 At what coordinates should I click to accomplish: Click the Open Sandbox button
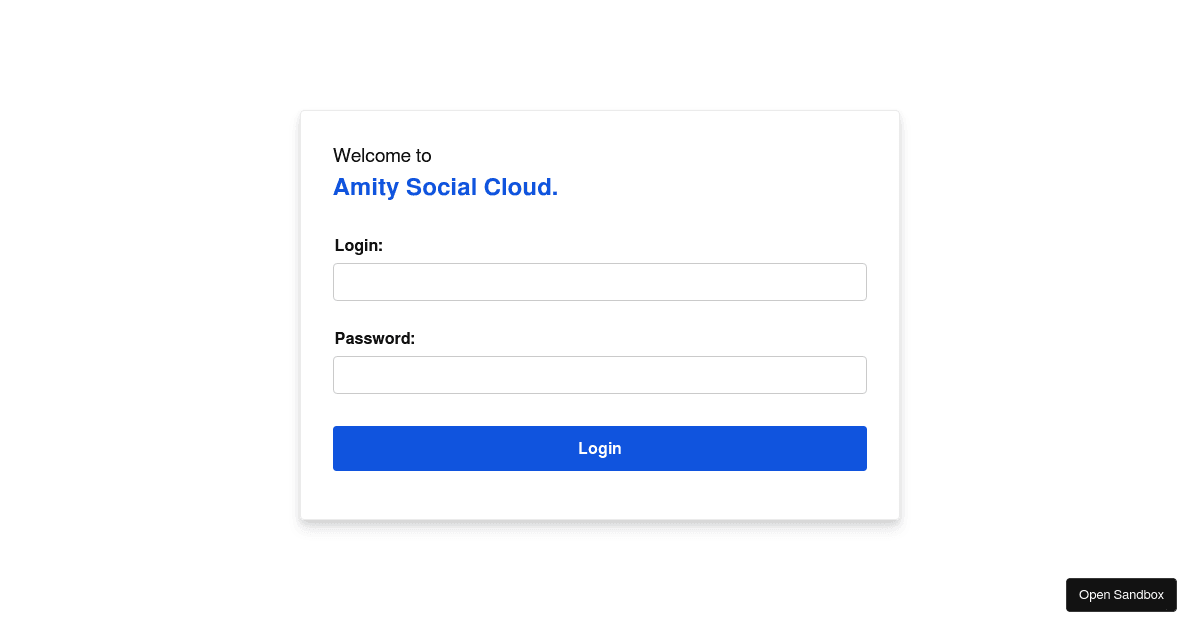click(1121, 594)
